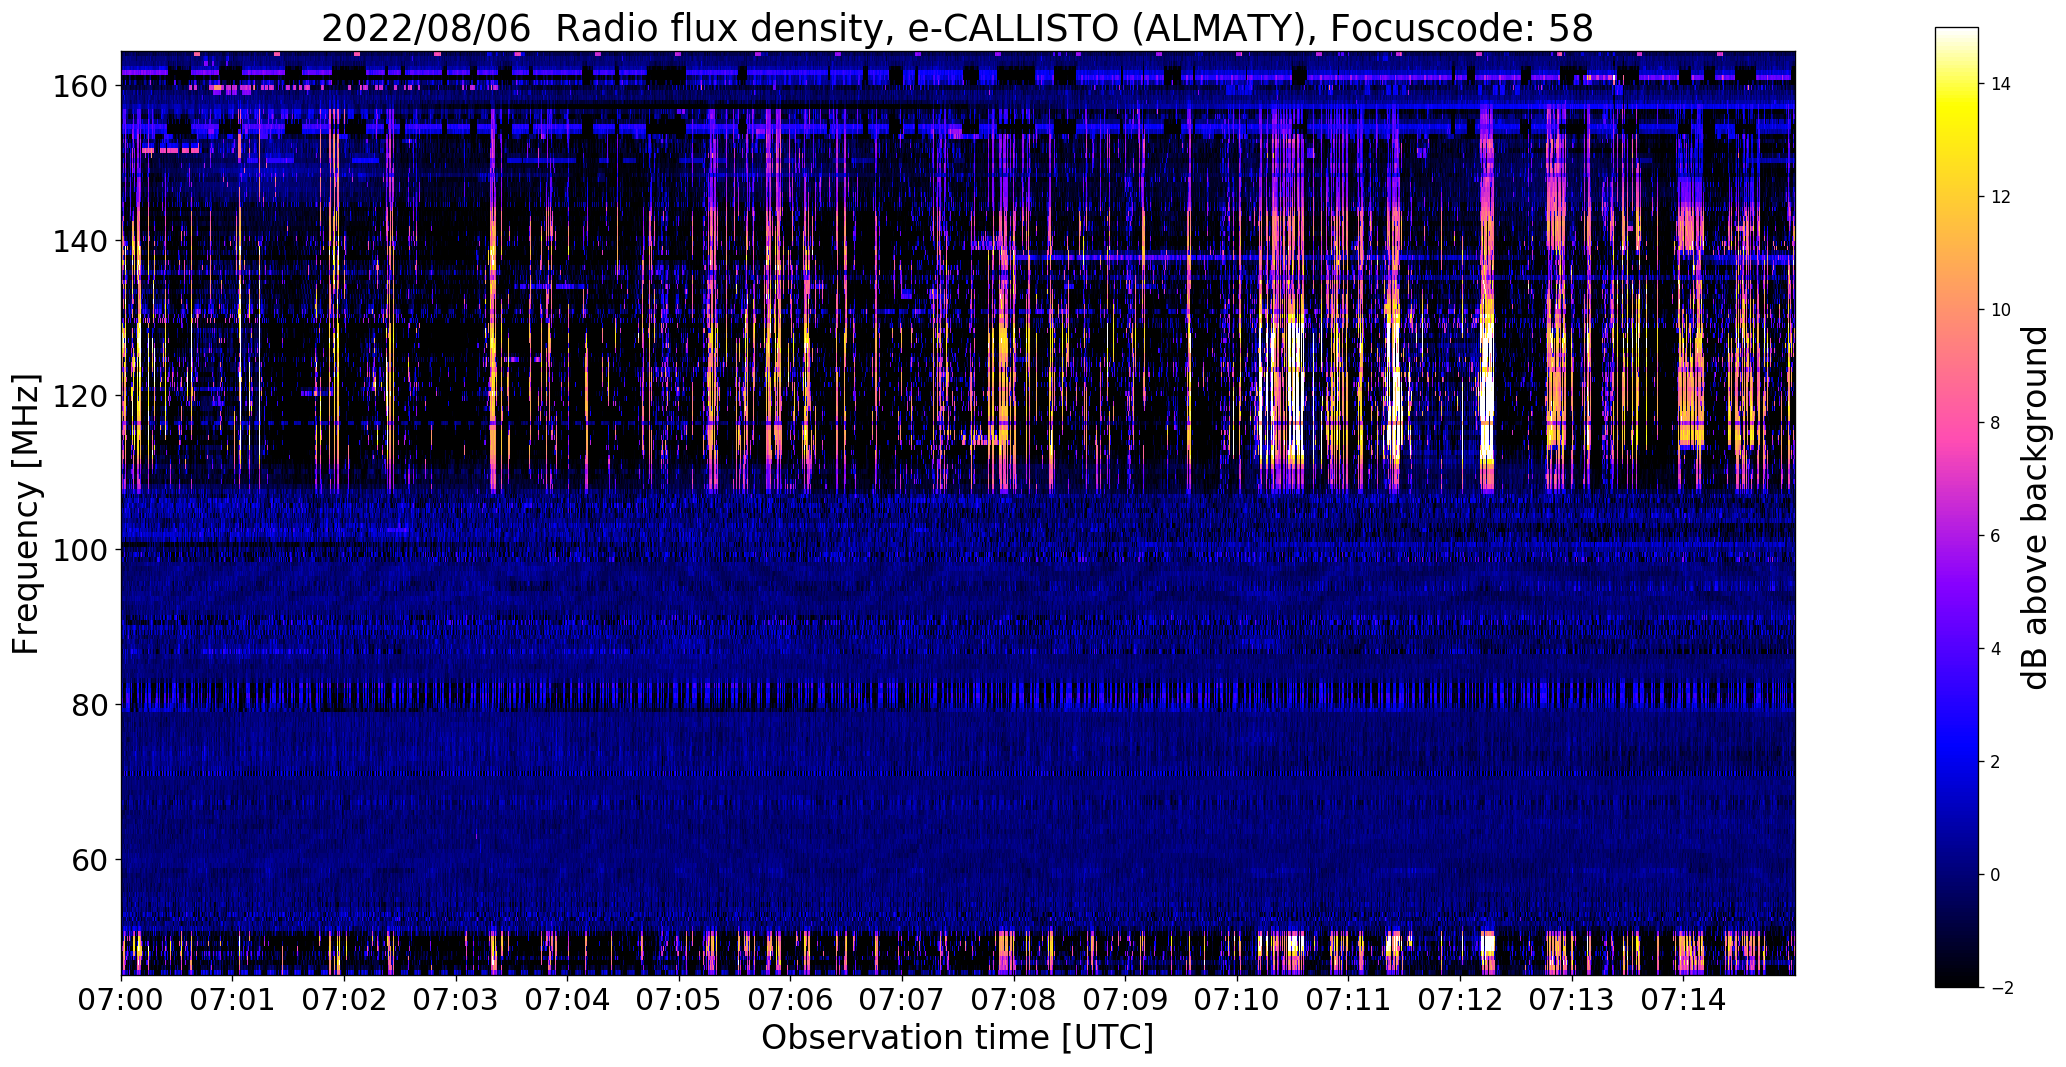This screenshot has width=2066, height=1067.
Task: Click the colorbar tick label 12
Action: pos(2001,197)
